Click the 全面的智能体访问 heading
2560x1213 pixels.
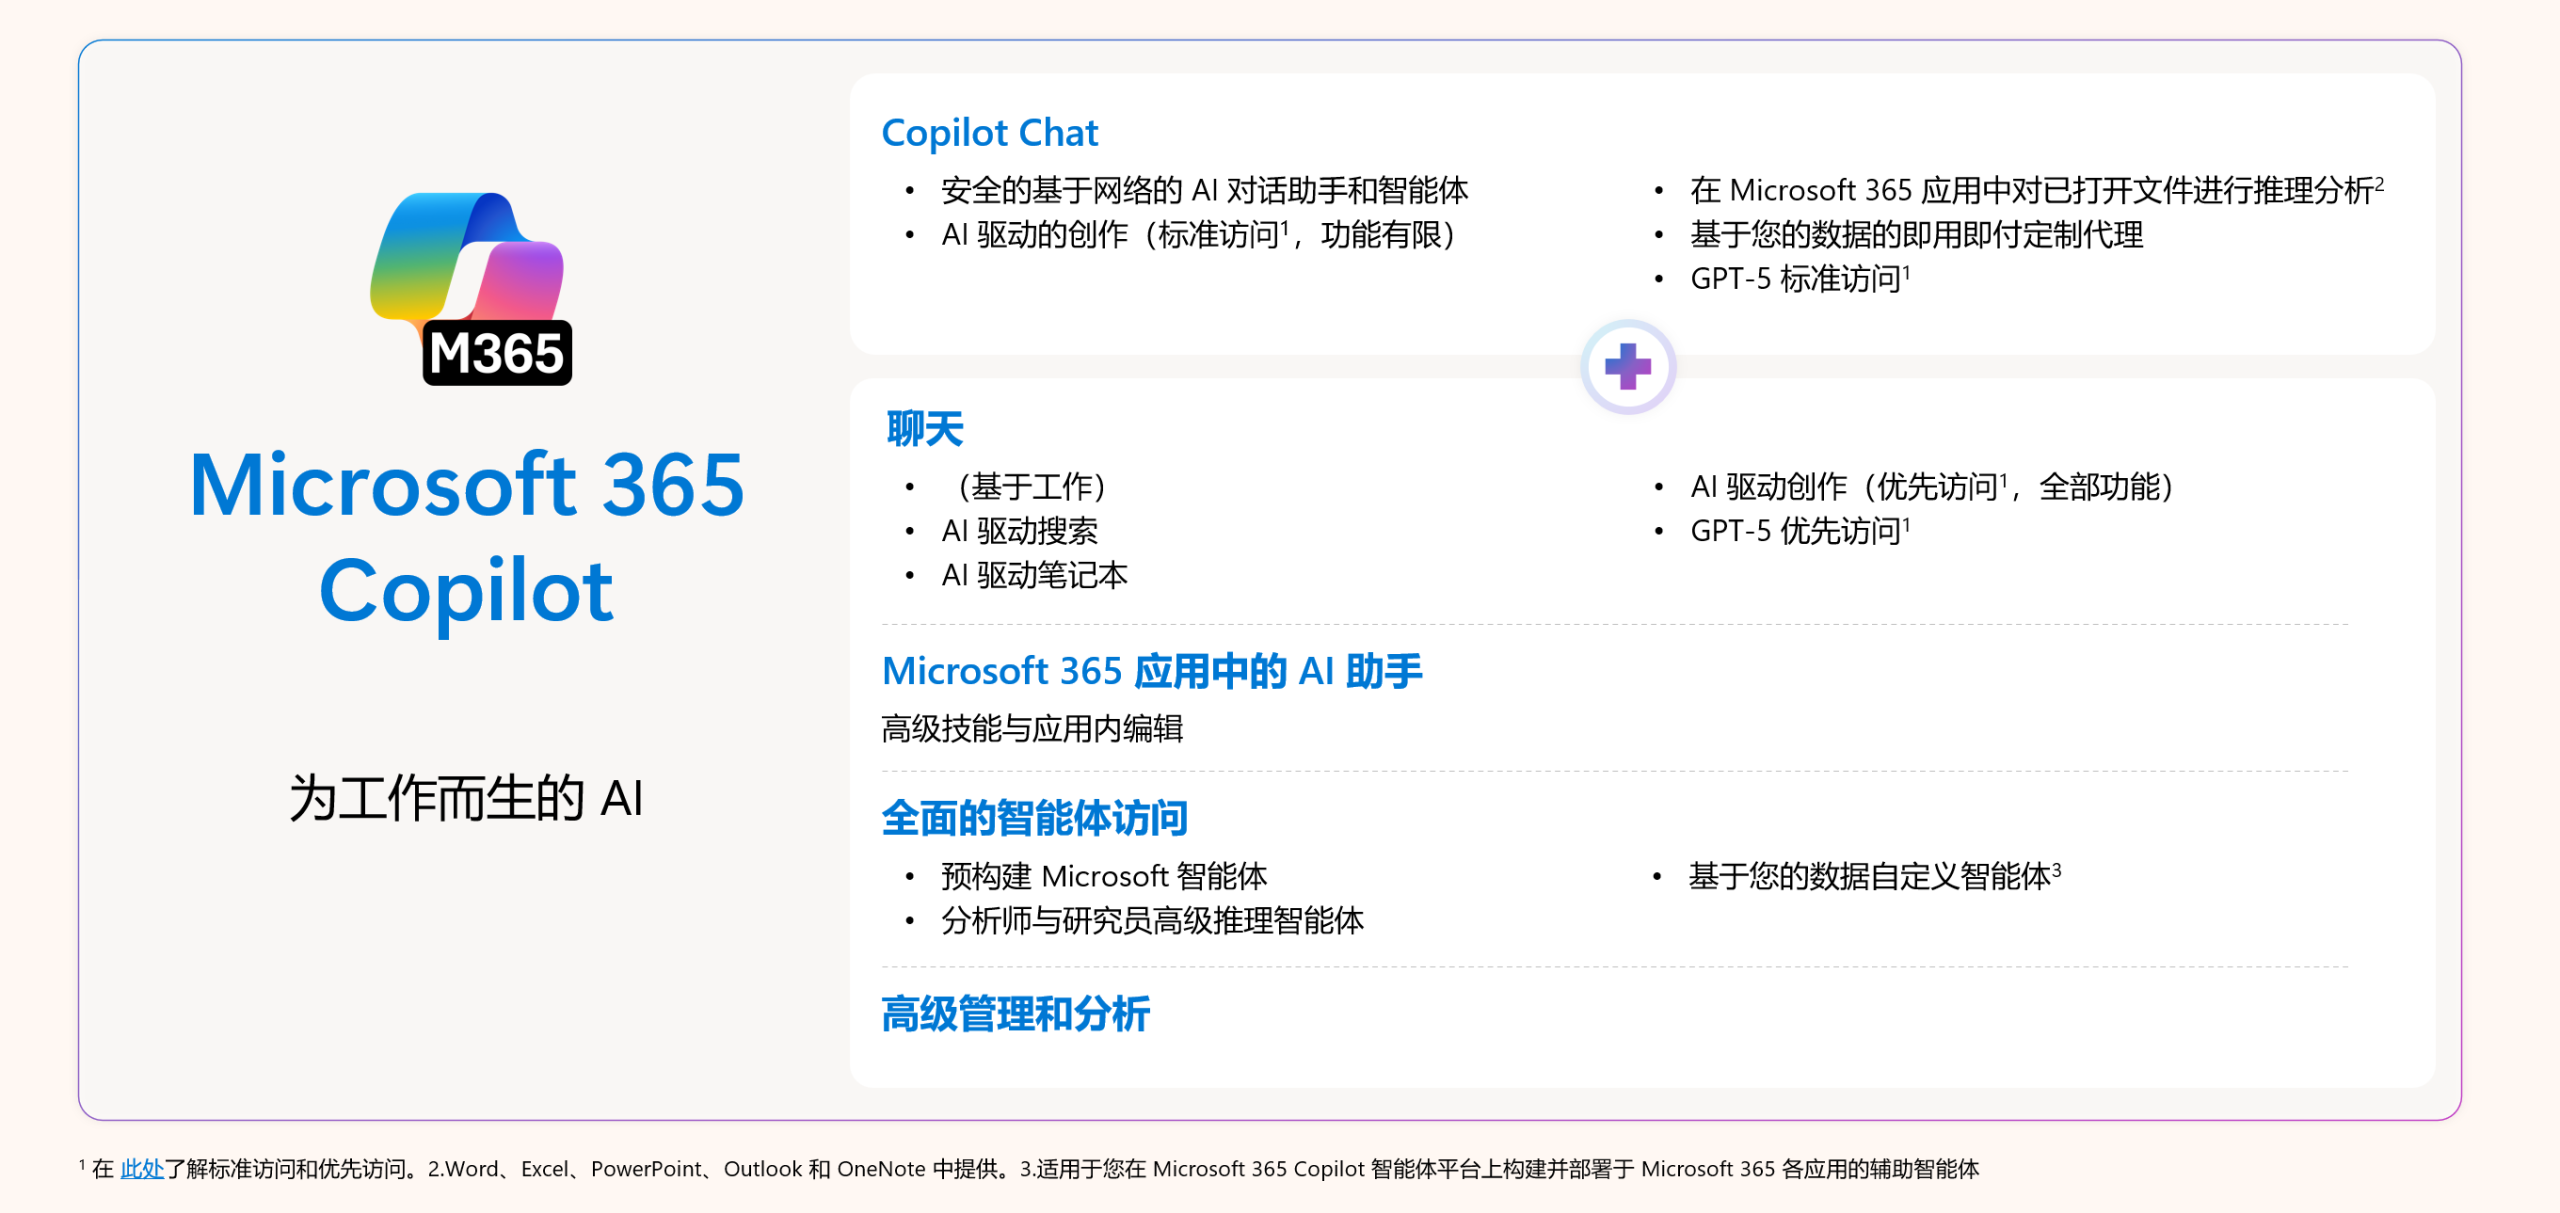click(x=1034, y=817)
